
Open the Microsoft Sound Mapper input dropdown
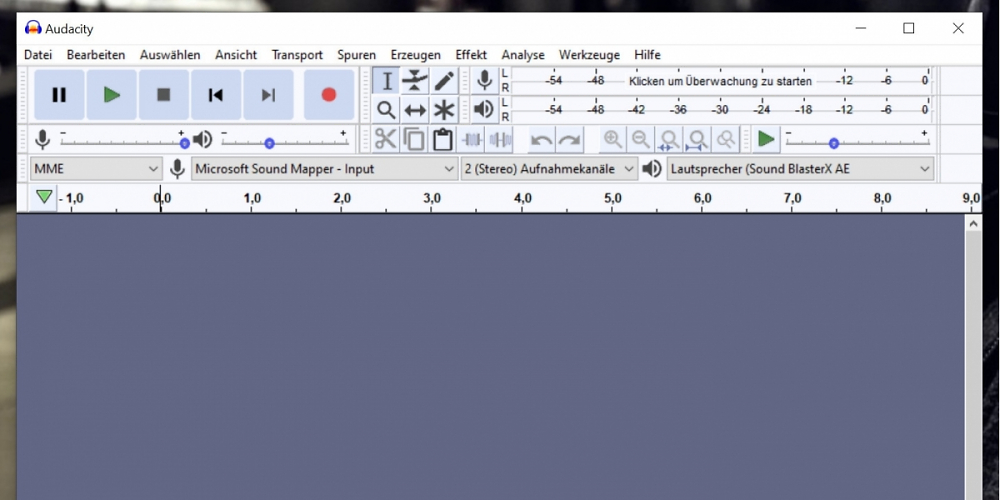(x=325, y=169)
